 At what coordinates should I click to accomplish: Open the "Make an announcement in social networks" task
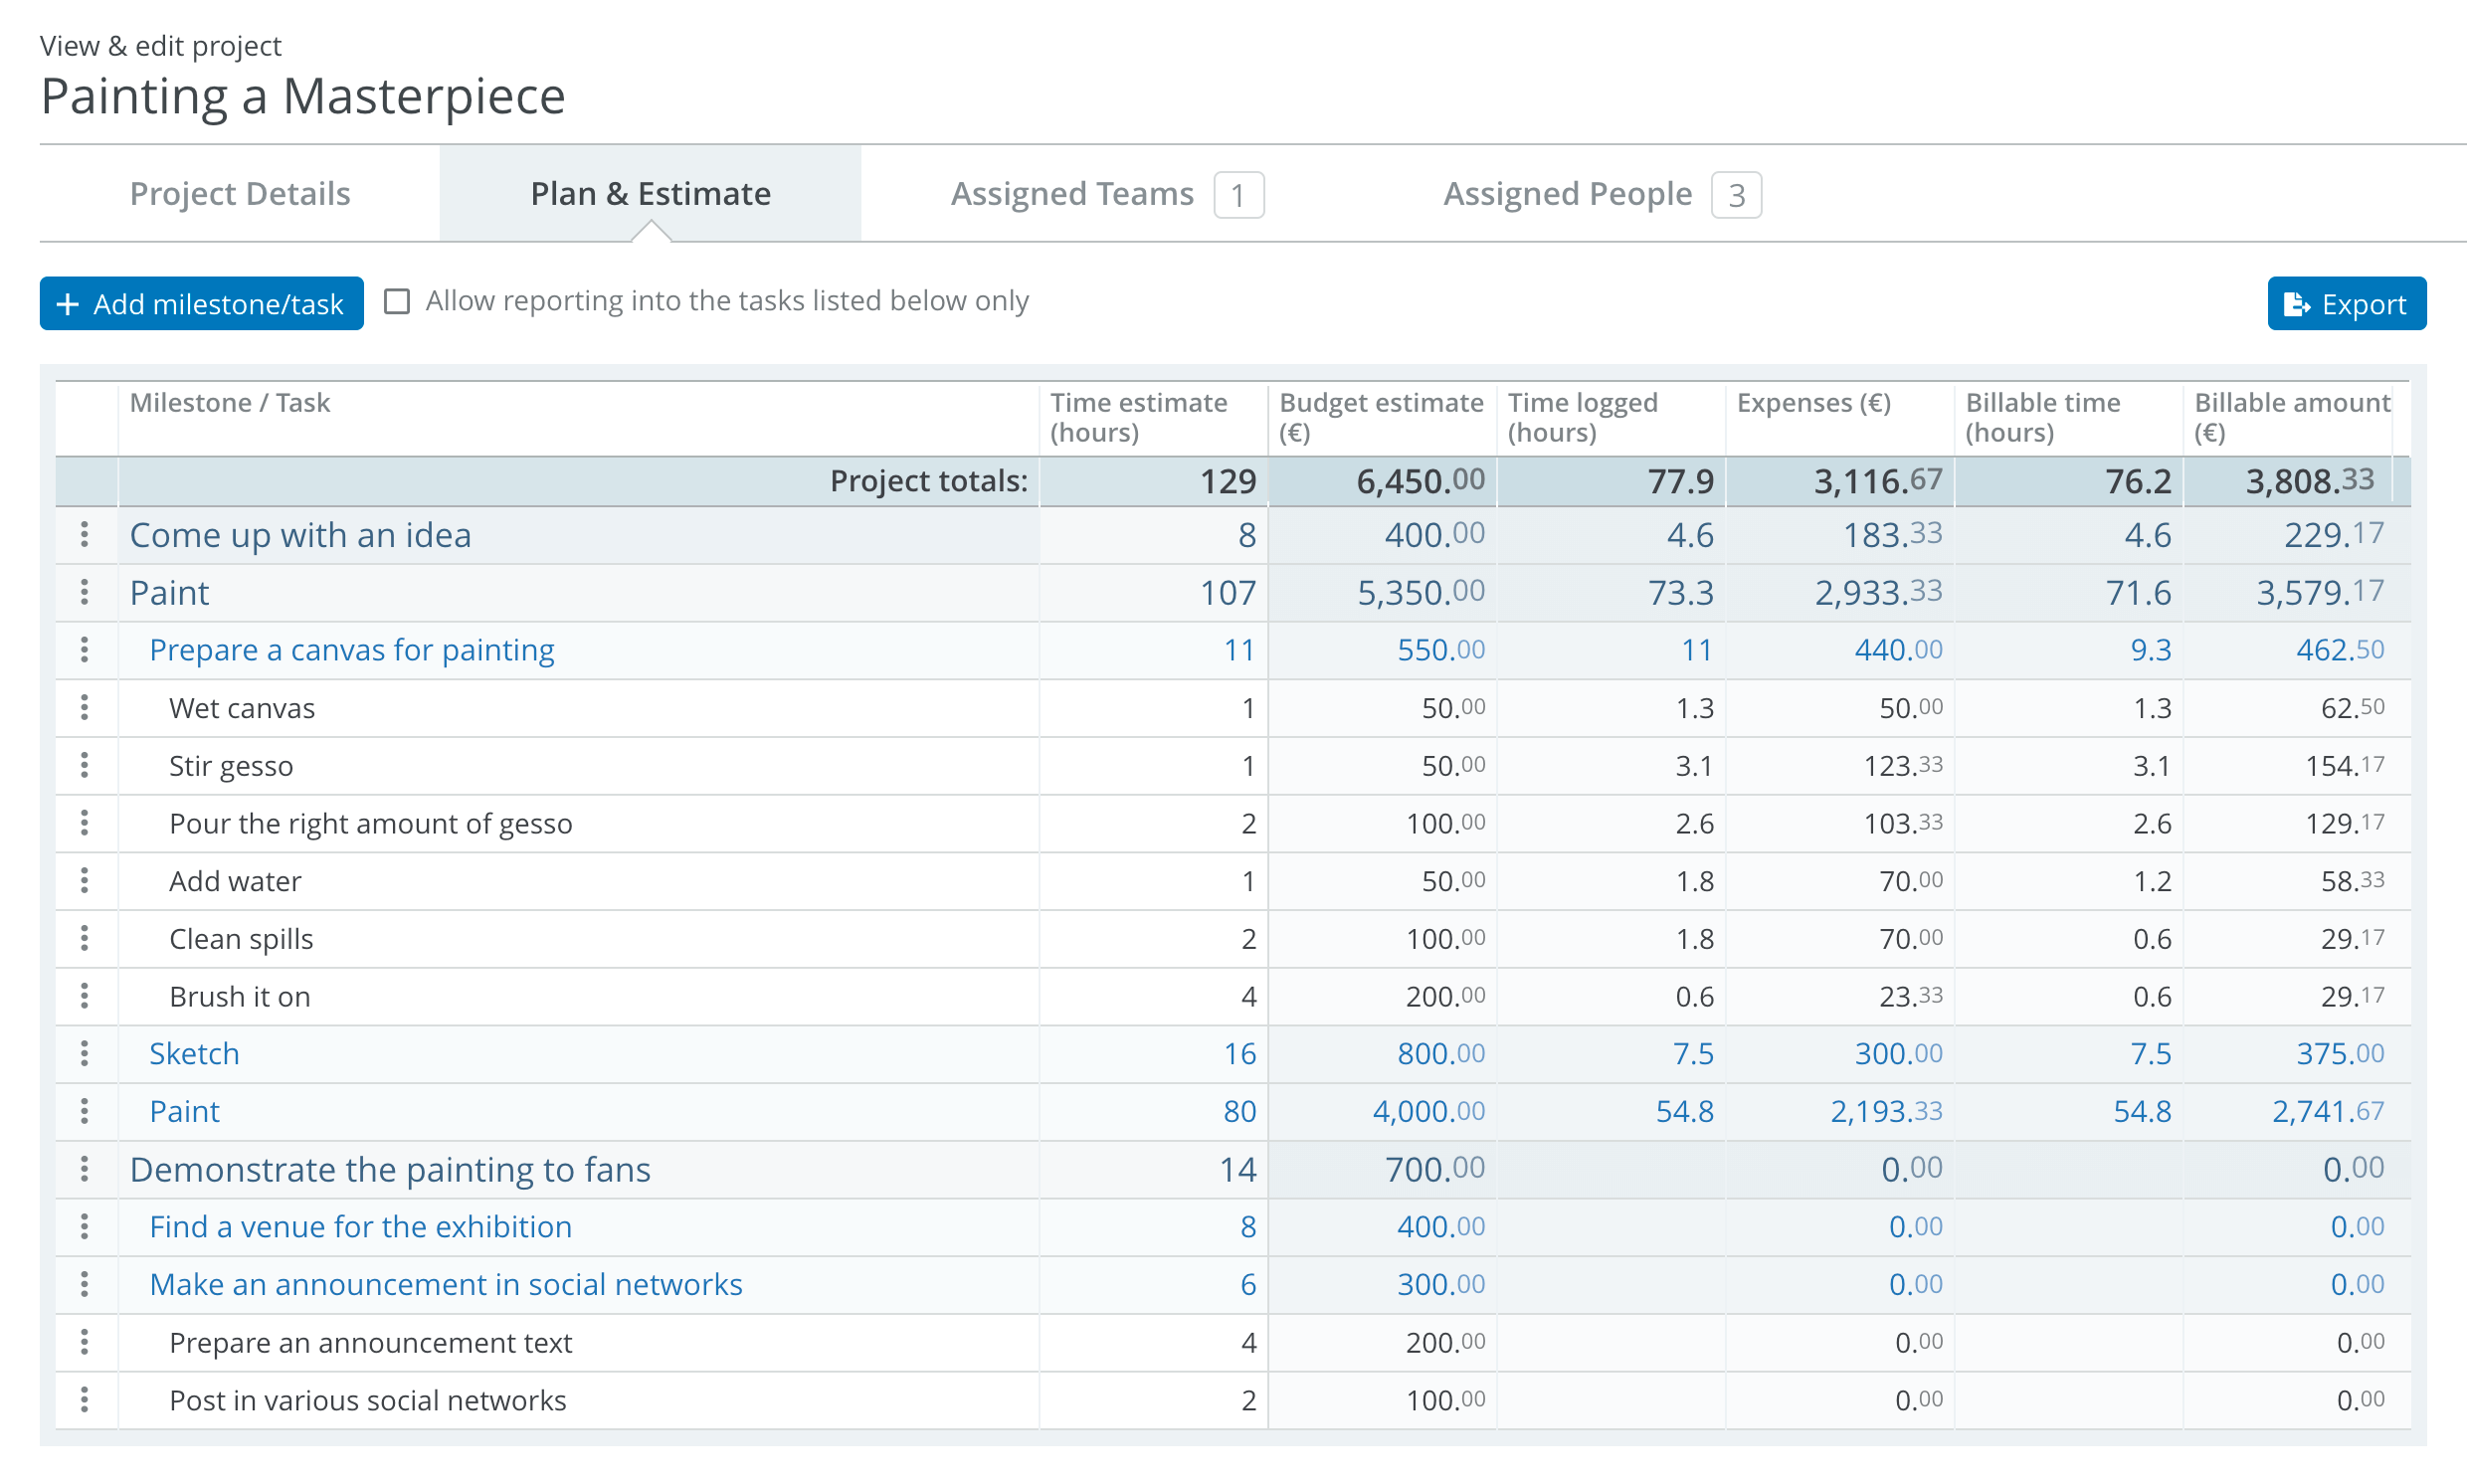coord(445,1284)
